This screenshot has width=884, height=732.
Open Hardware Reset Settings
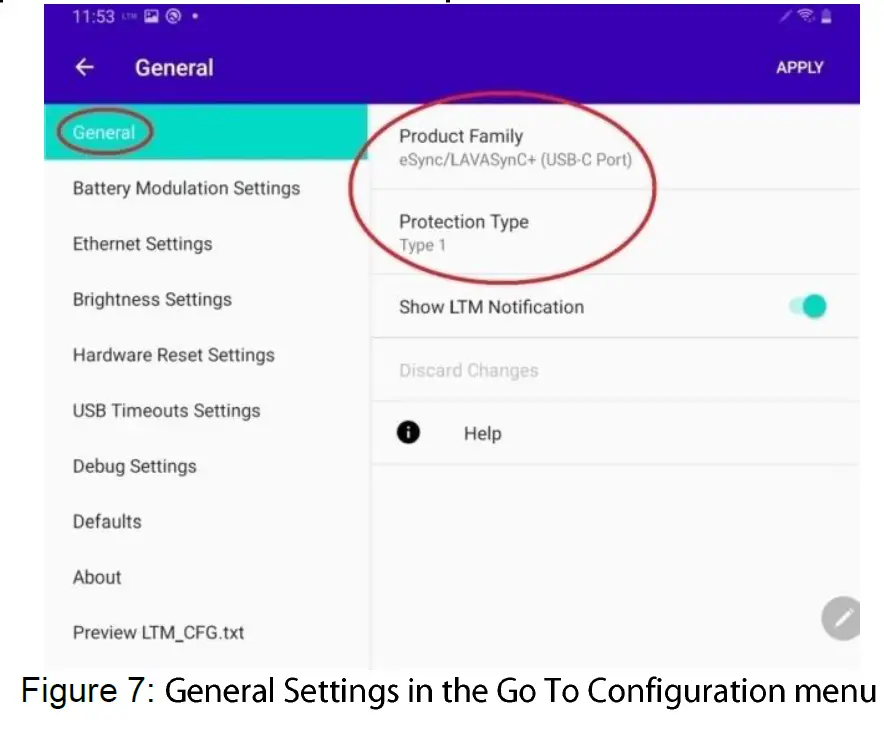[x=173, y=355]
